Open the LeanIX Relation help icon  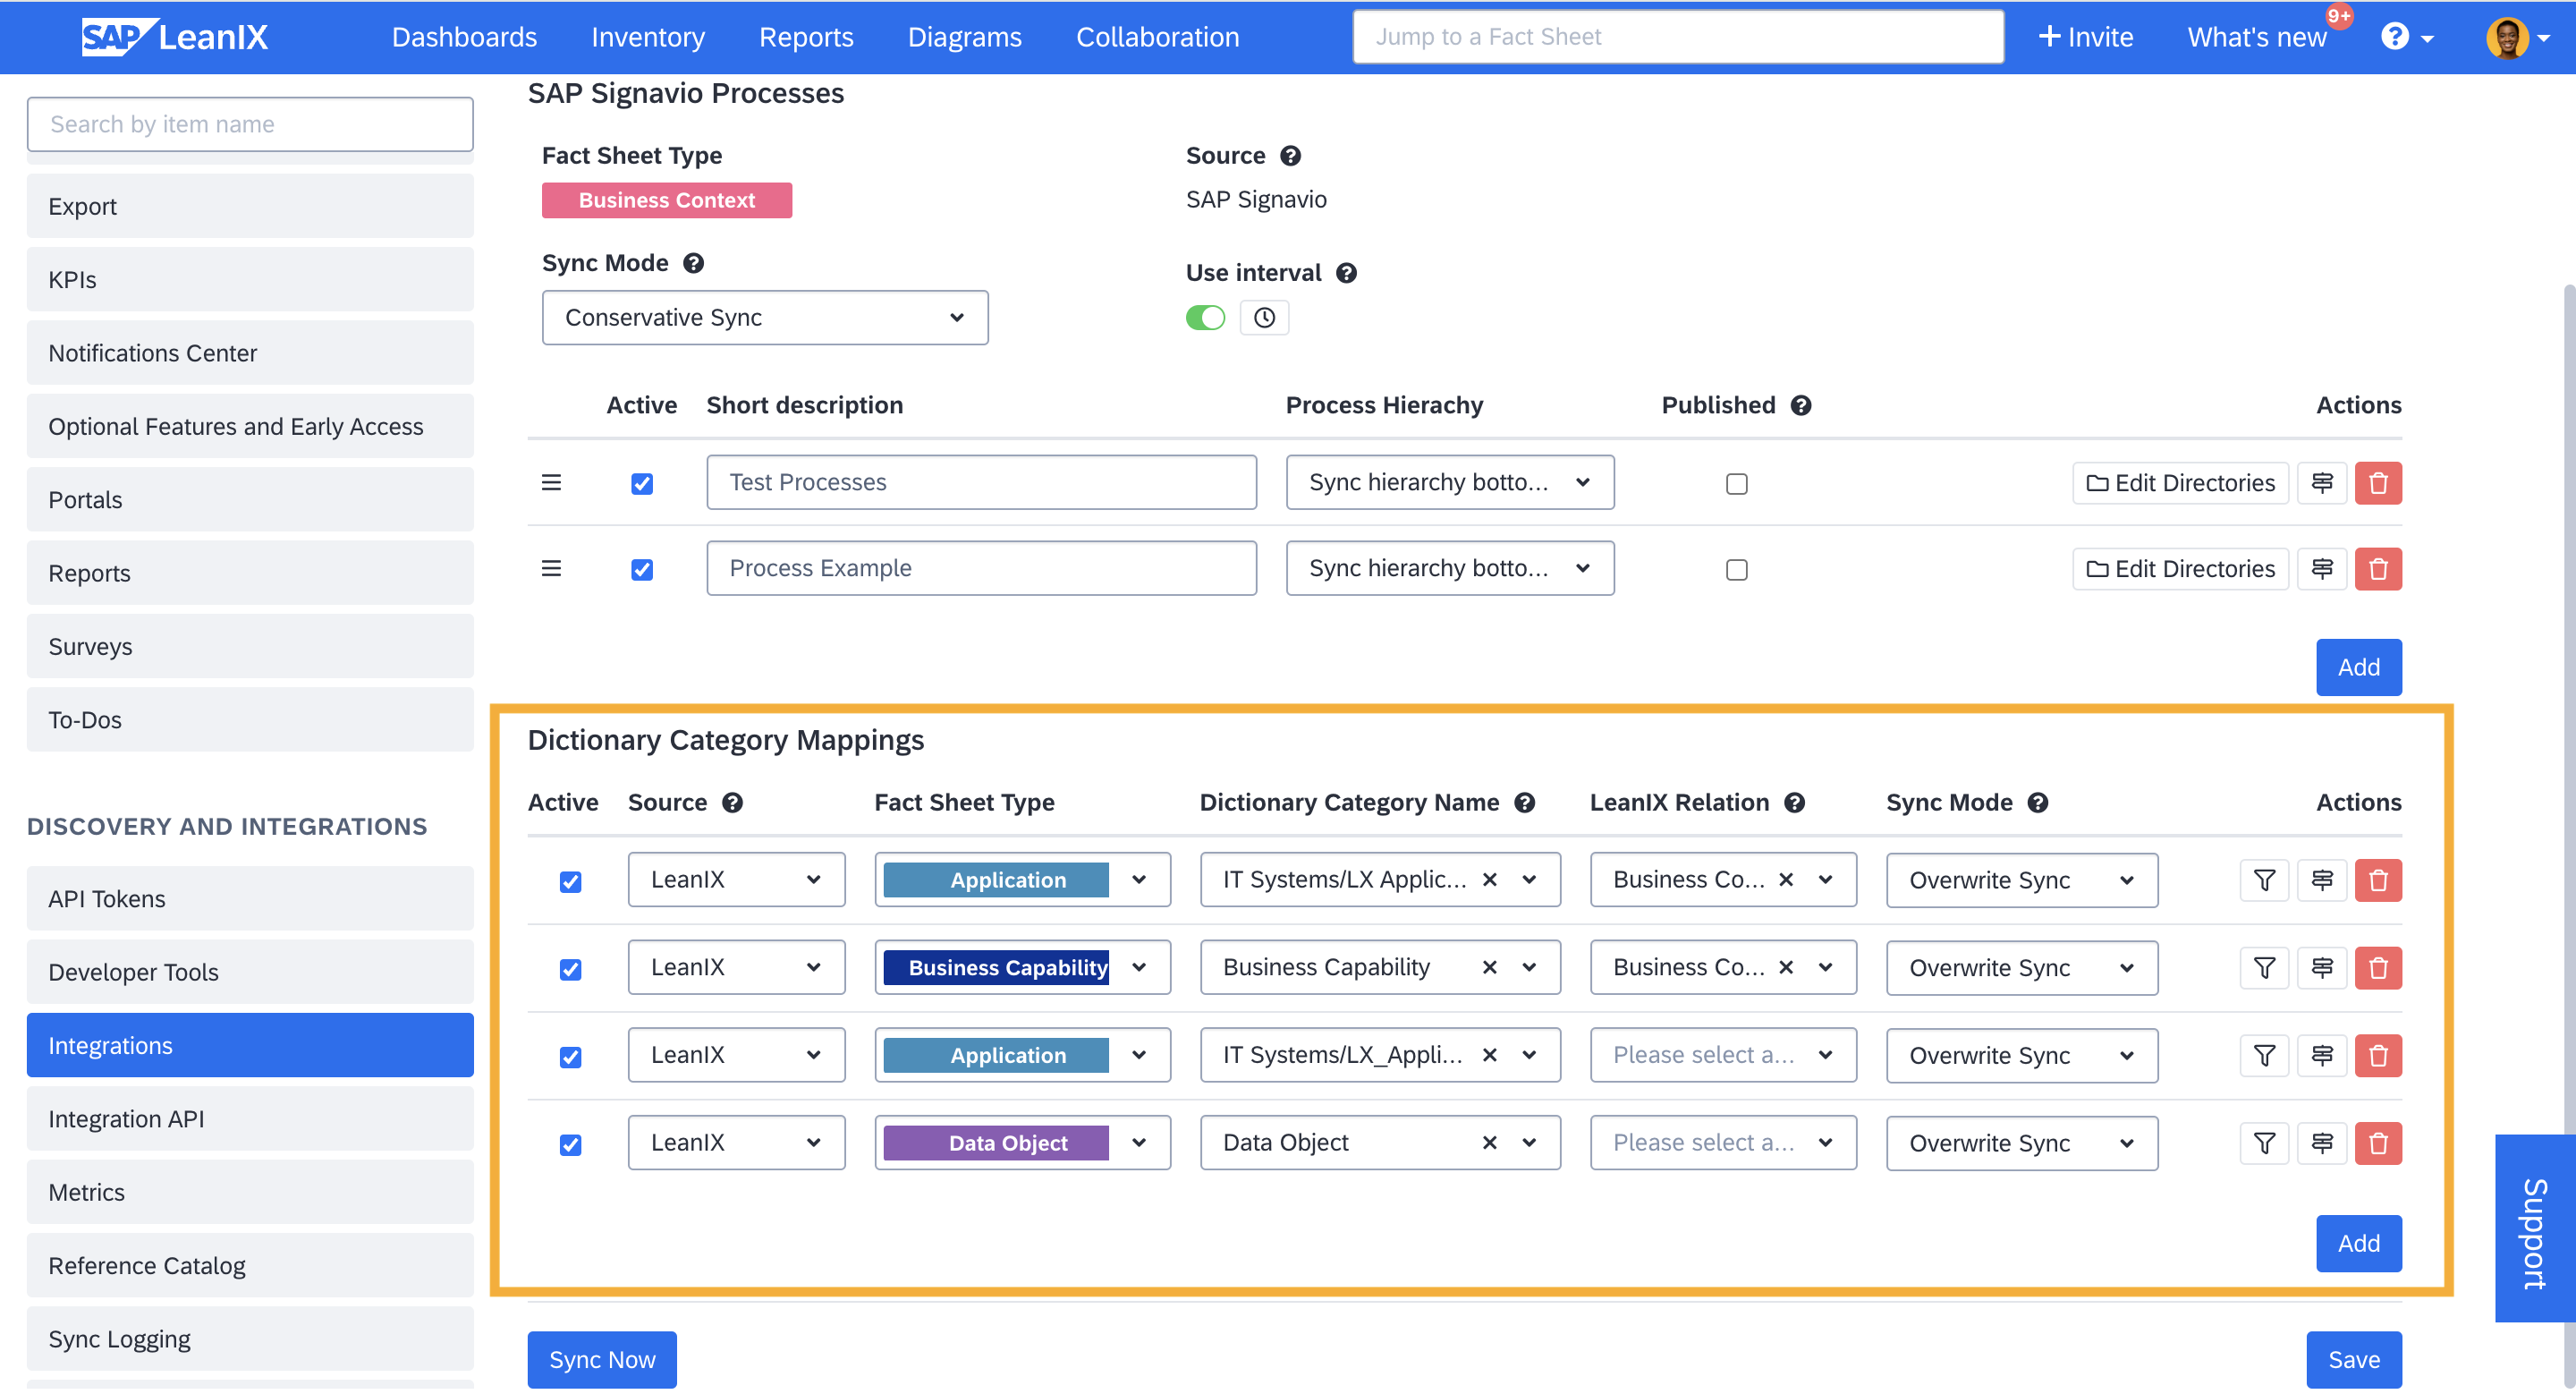tap(1794, 802)
